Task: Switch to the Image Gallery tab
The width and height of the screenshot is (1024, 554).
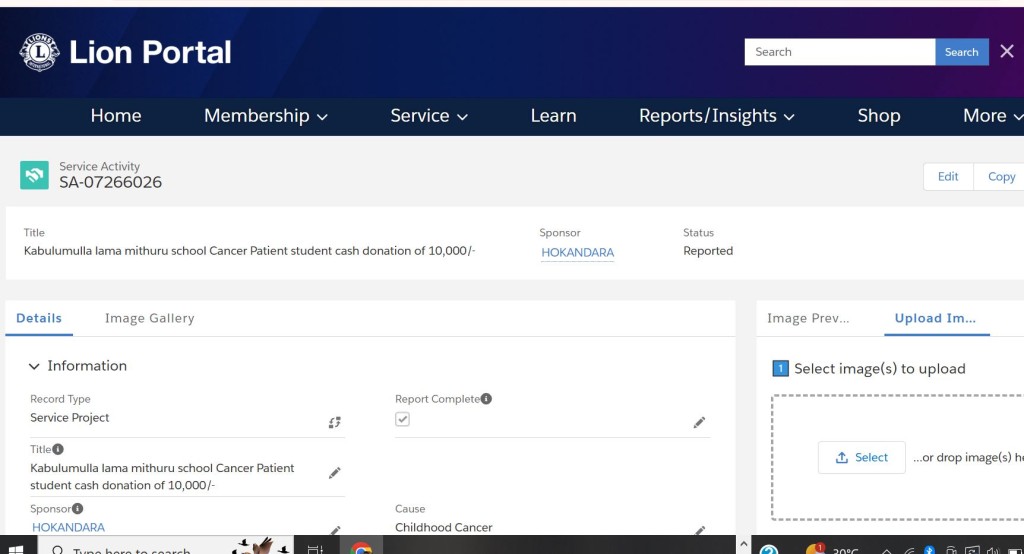Action: (x=150, y=318)
